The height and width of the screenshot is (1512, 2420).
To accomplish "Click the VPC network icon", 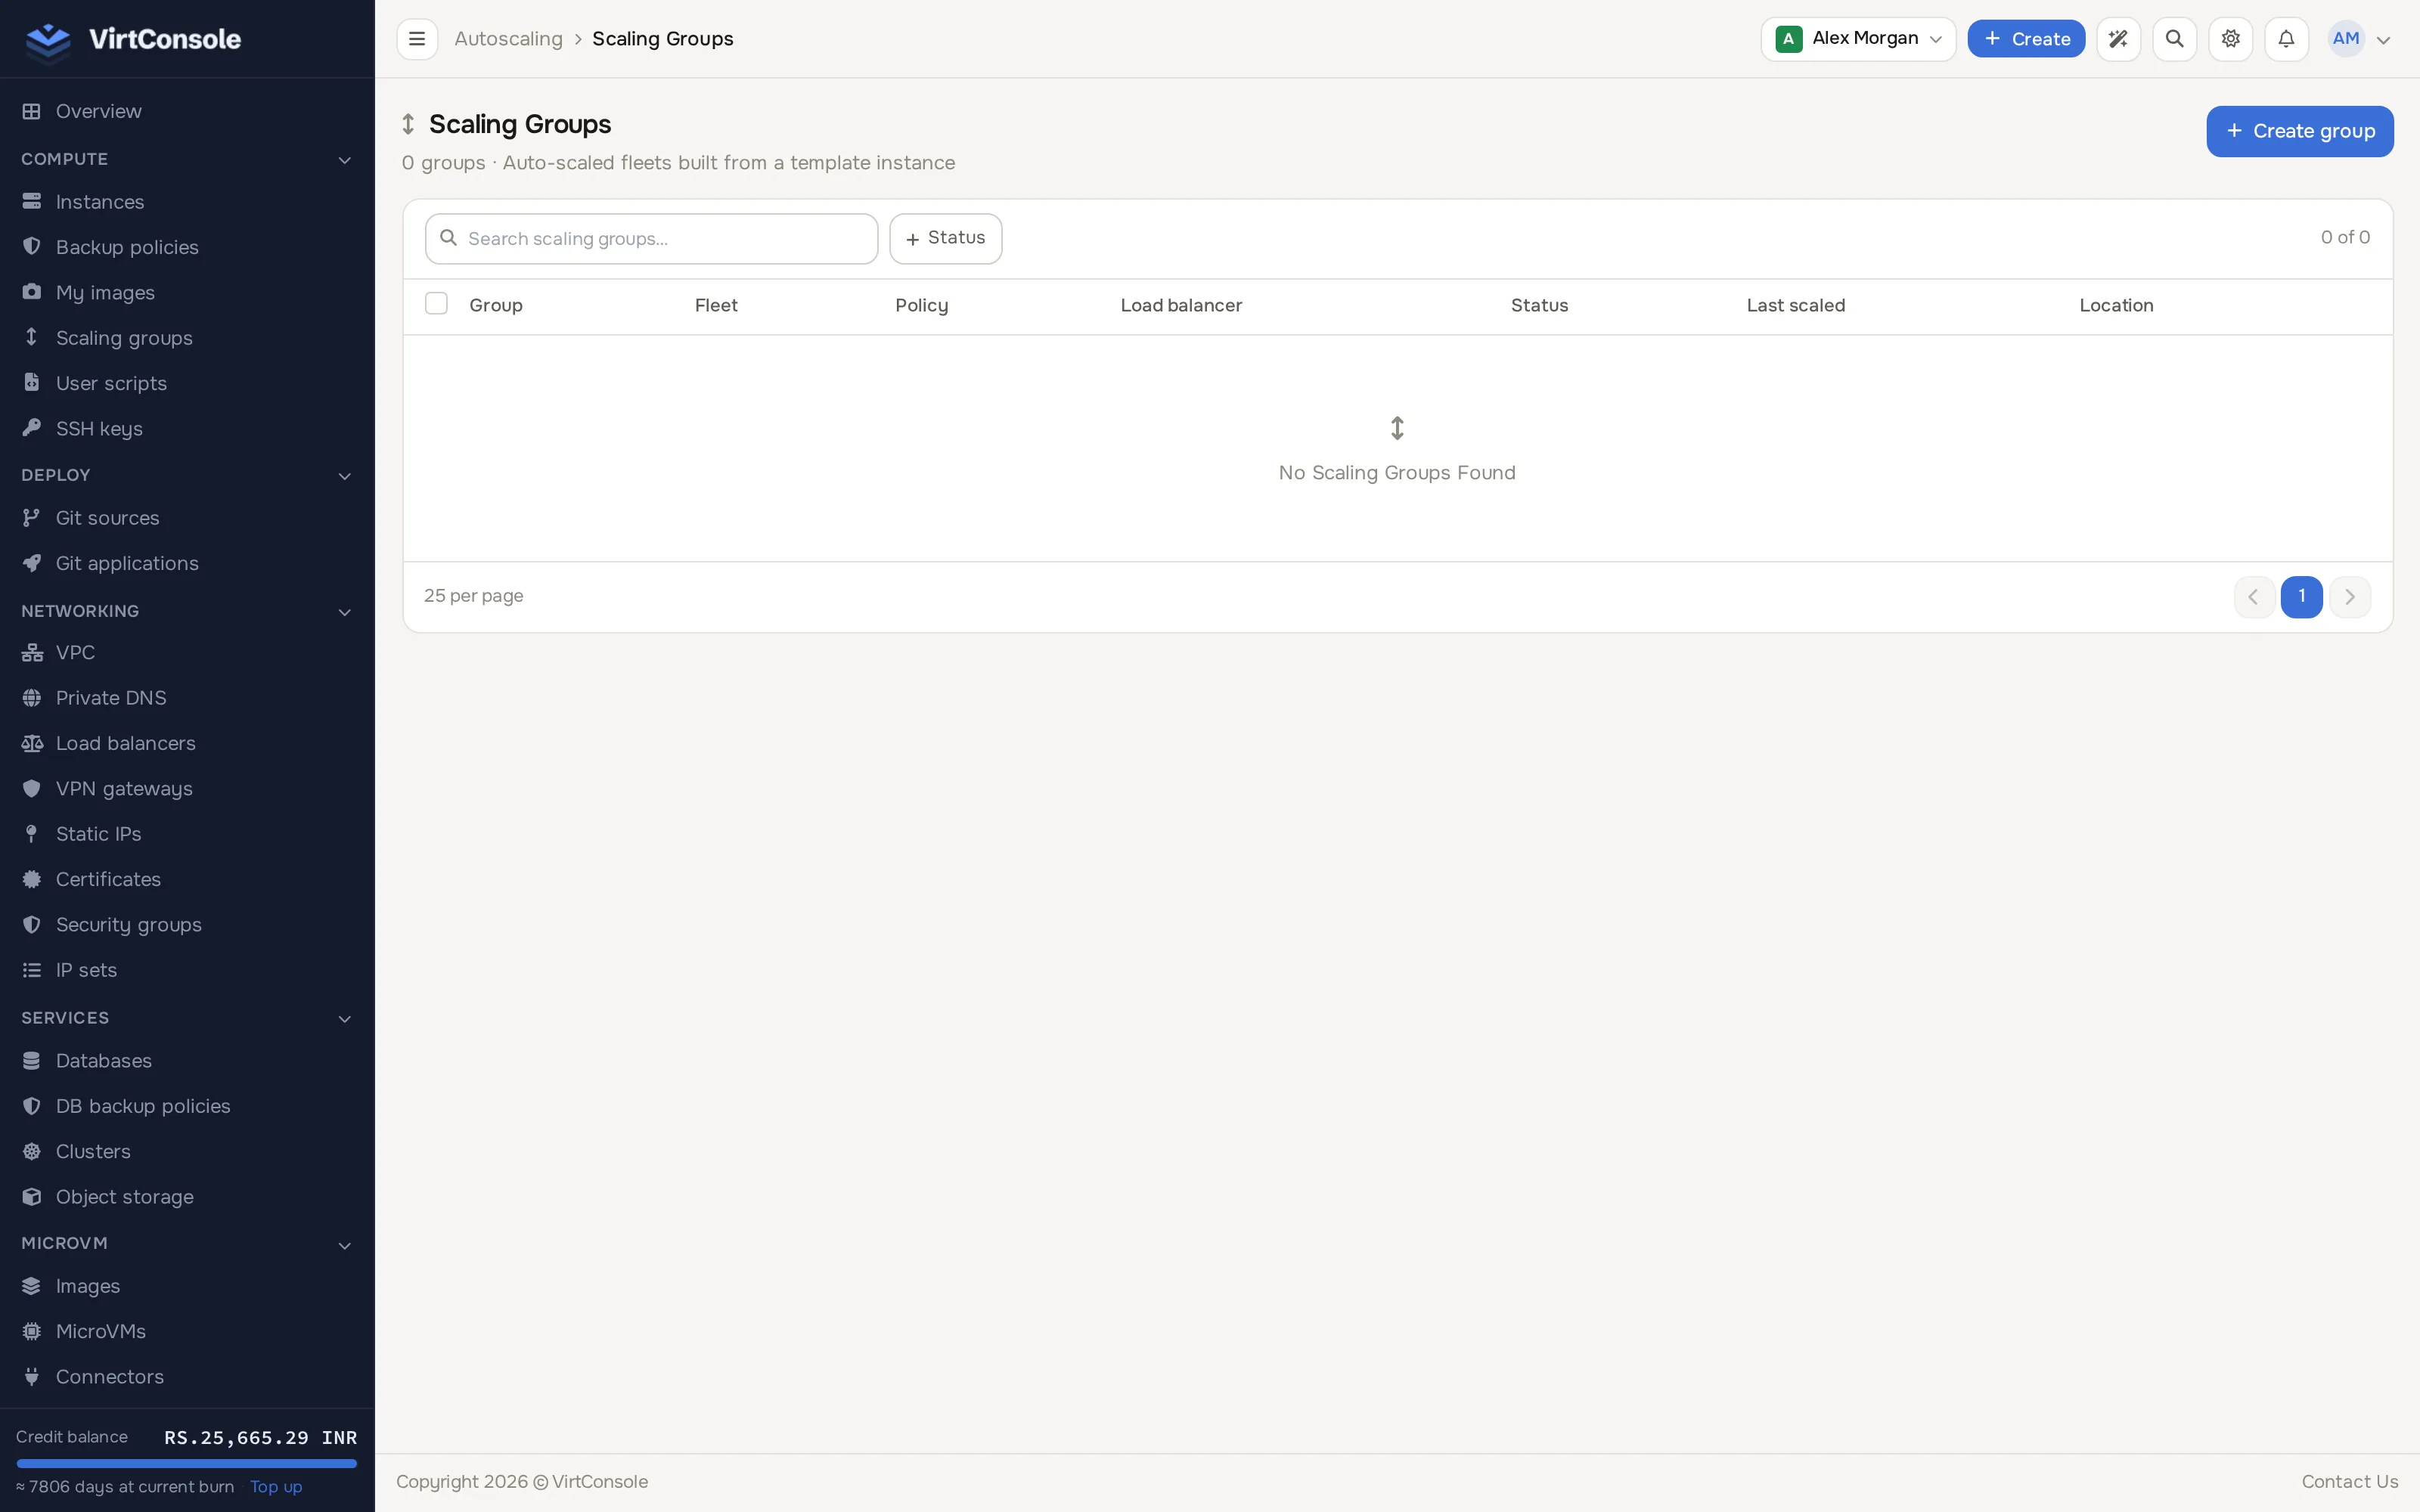I will coord(32,653).
